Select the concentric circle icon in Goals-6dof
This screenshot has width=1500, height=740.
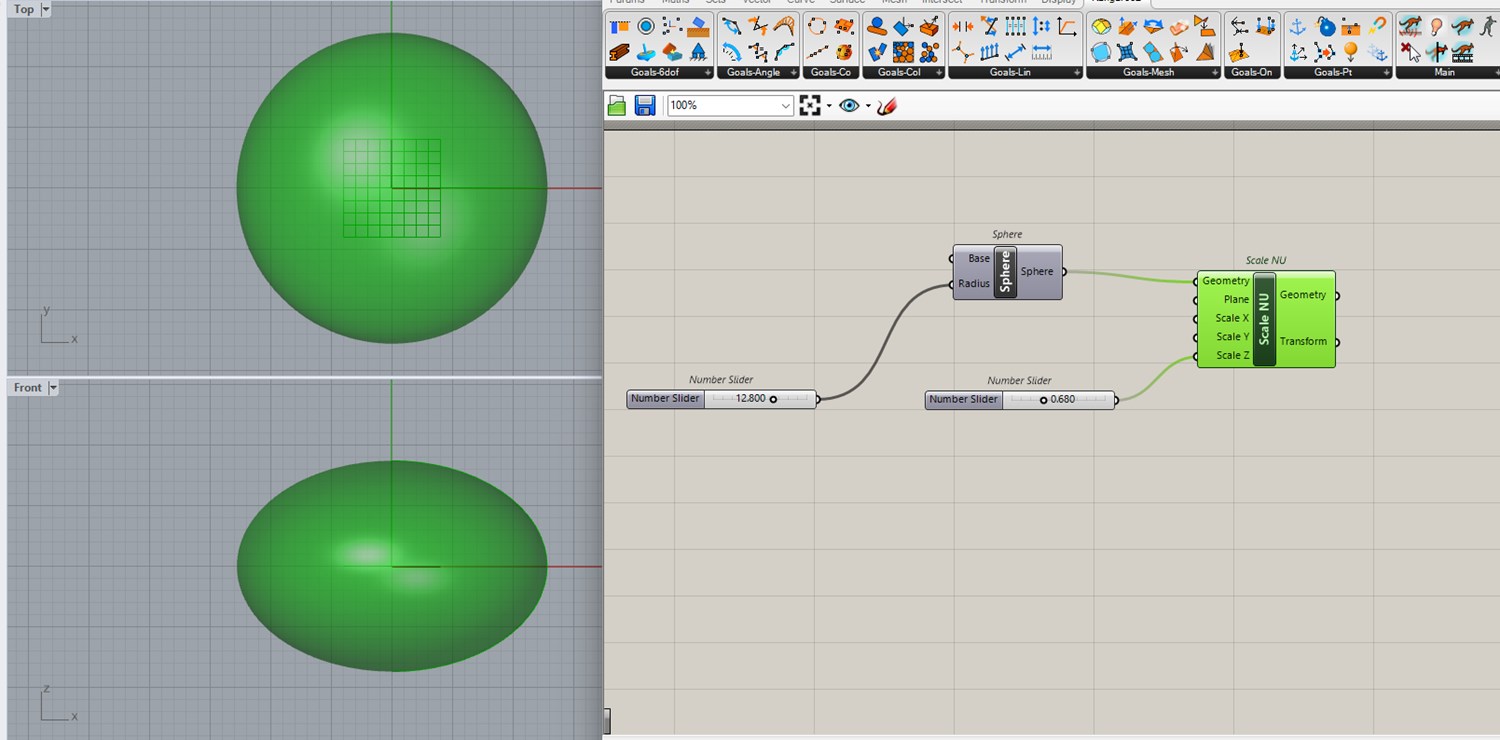pos(646,26)
